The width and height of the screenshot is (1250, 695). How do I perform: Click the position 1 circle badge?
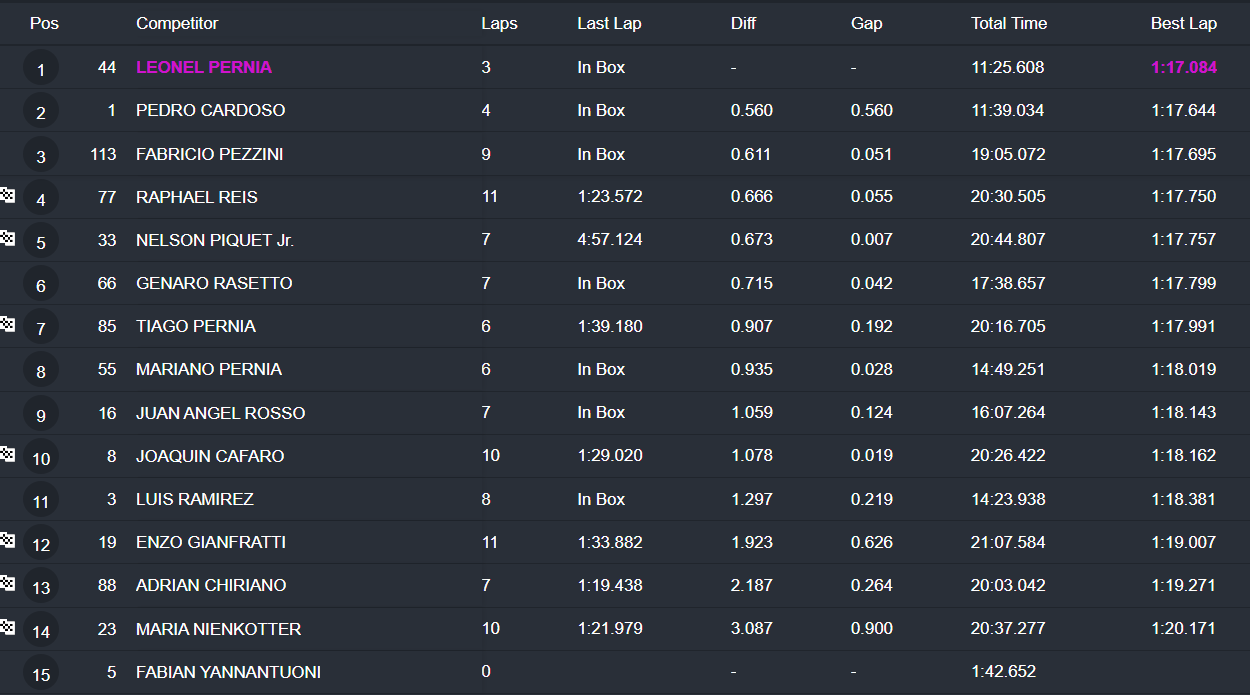pos(41,69)
